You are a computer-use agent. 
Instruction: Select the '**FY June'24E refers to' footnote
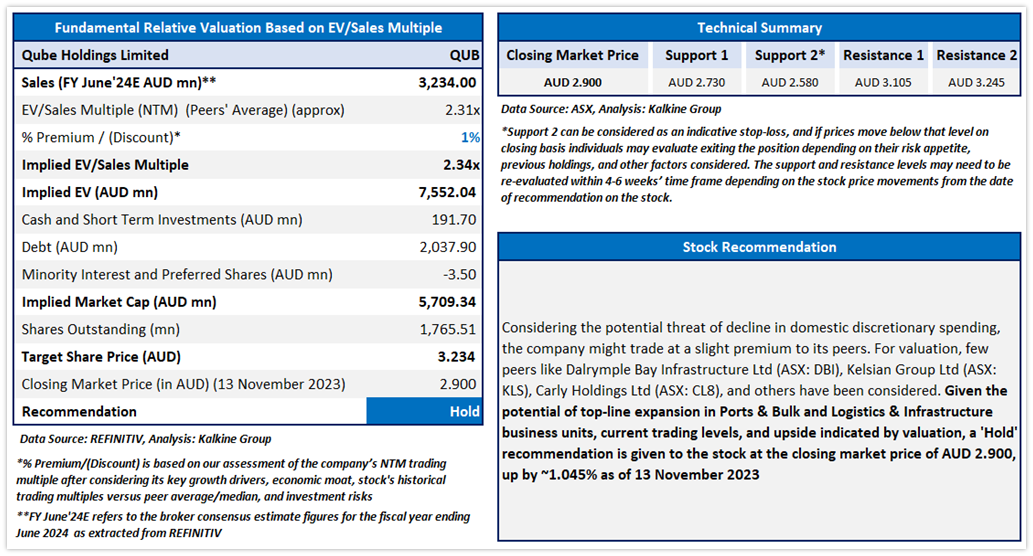pyautogui.click(x=243, y=525)
